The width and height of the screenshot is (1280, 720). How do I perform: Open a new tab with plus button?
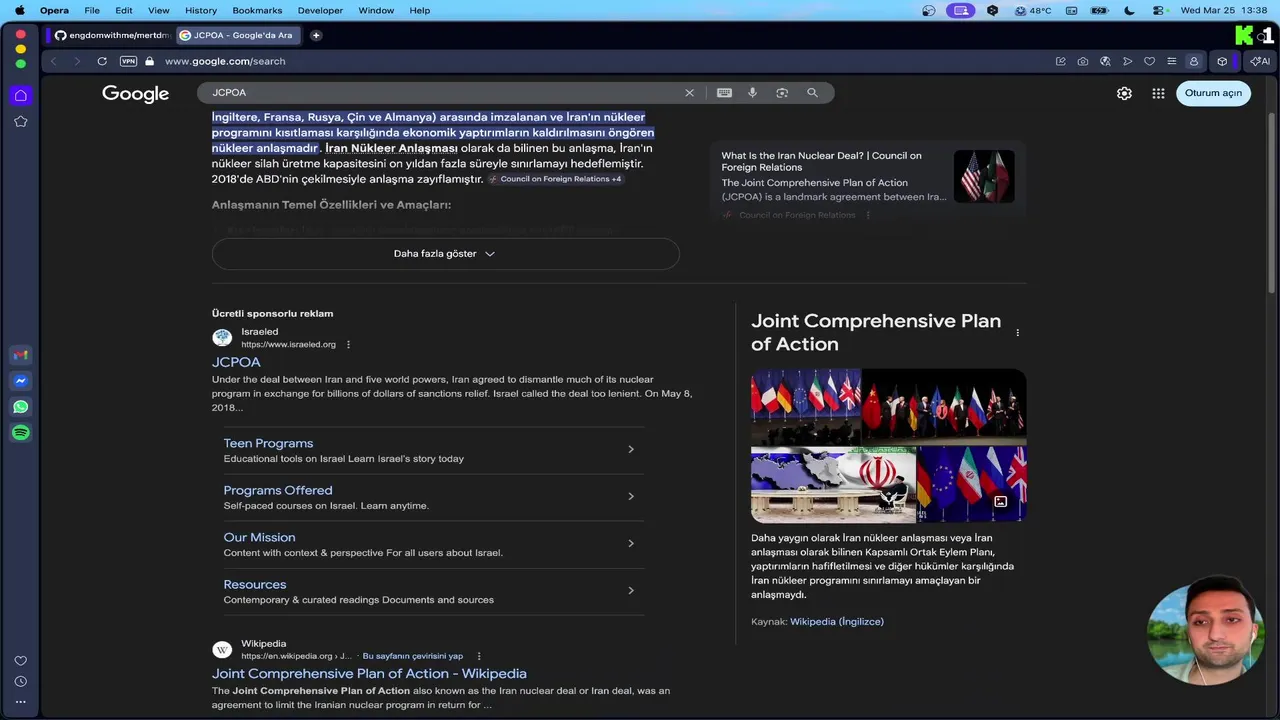(x=316, y=35)
